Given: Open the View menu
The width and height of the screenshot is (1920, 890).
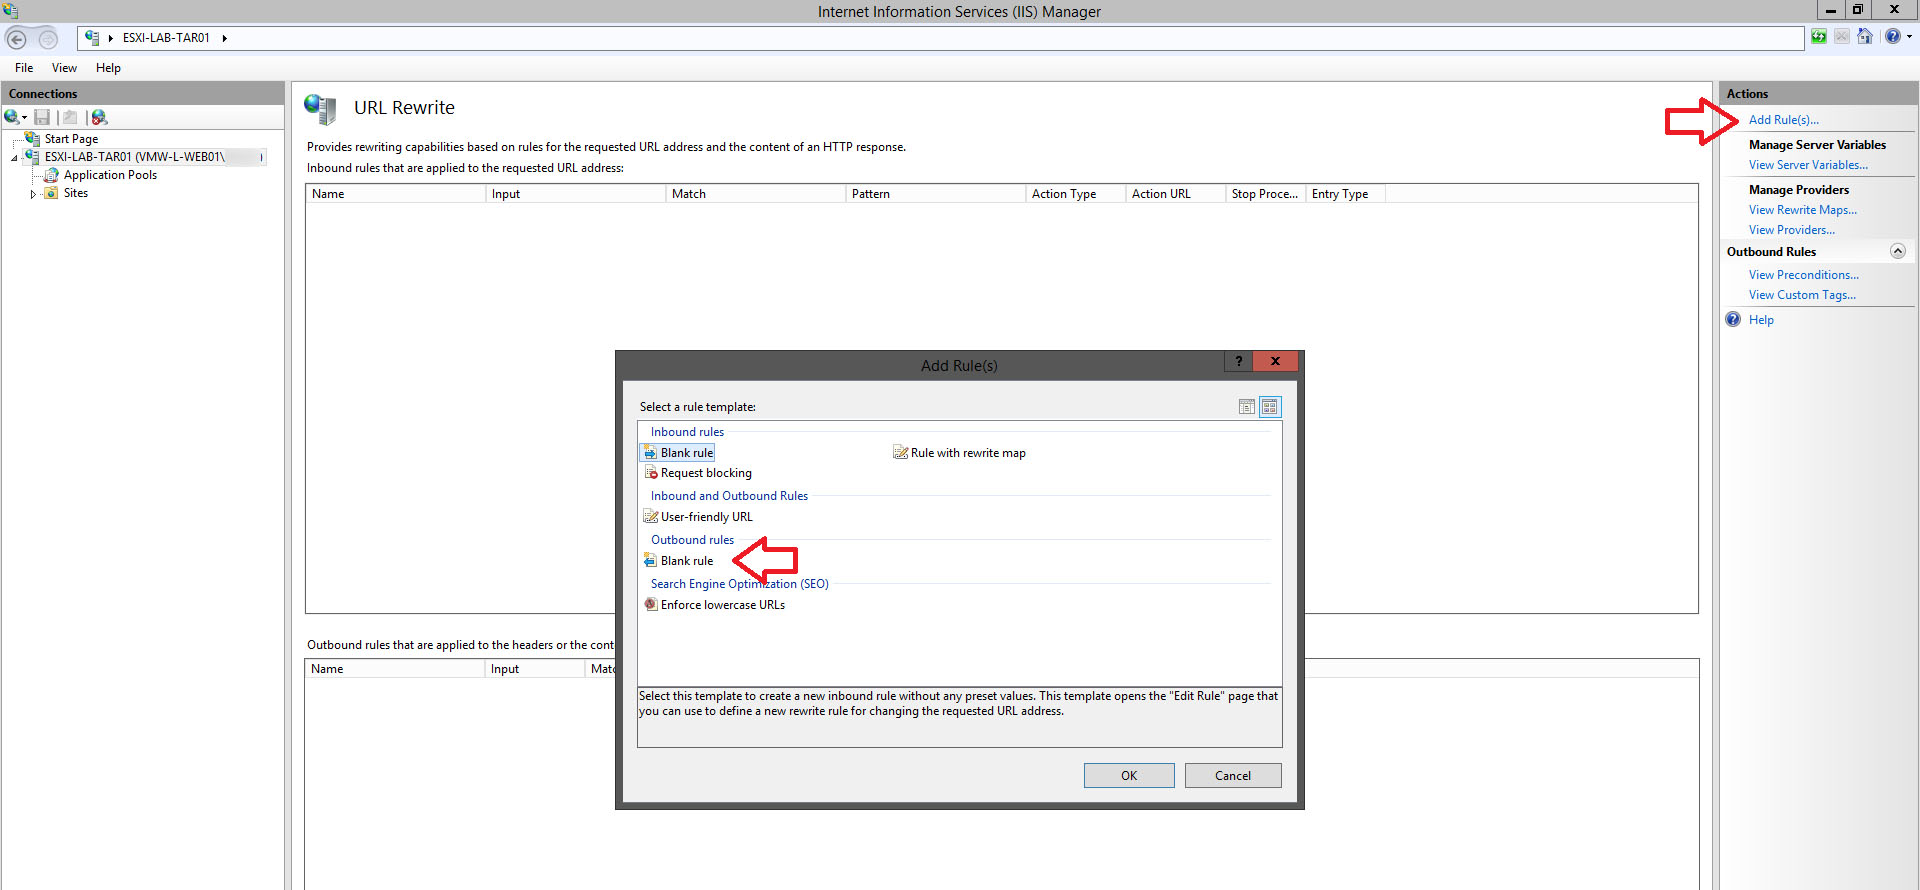Looking at the screenshot, I should tap(64, 68).
